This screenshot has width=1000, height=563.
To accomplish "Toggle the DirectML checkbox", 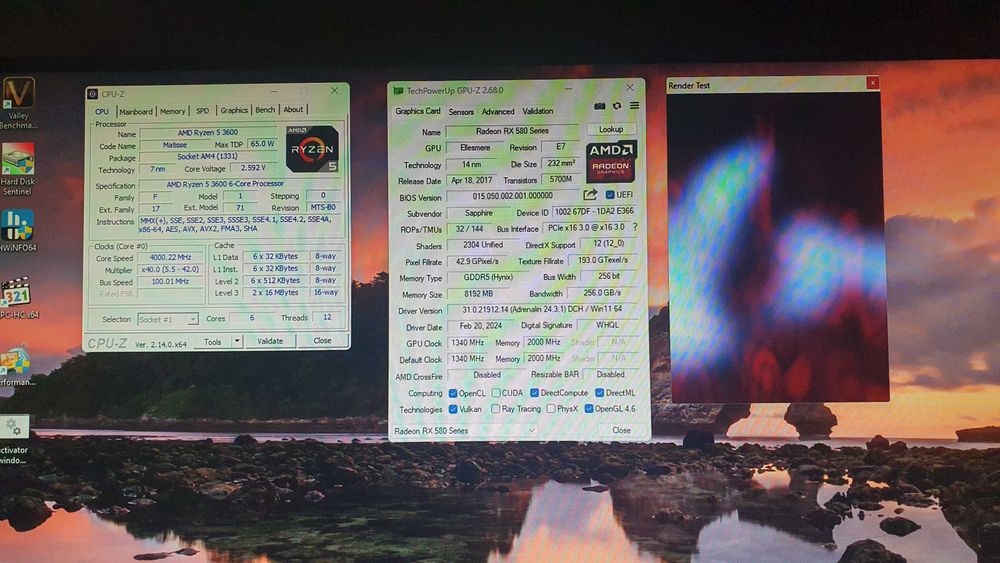I will click(x=599, y=393).
